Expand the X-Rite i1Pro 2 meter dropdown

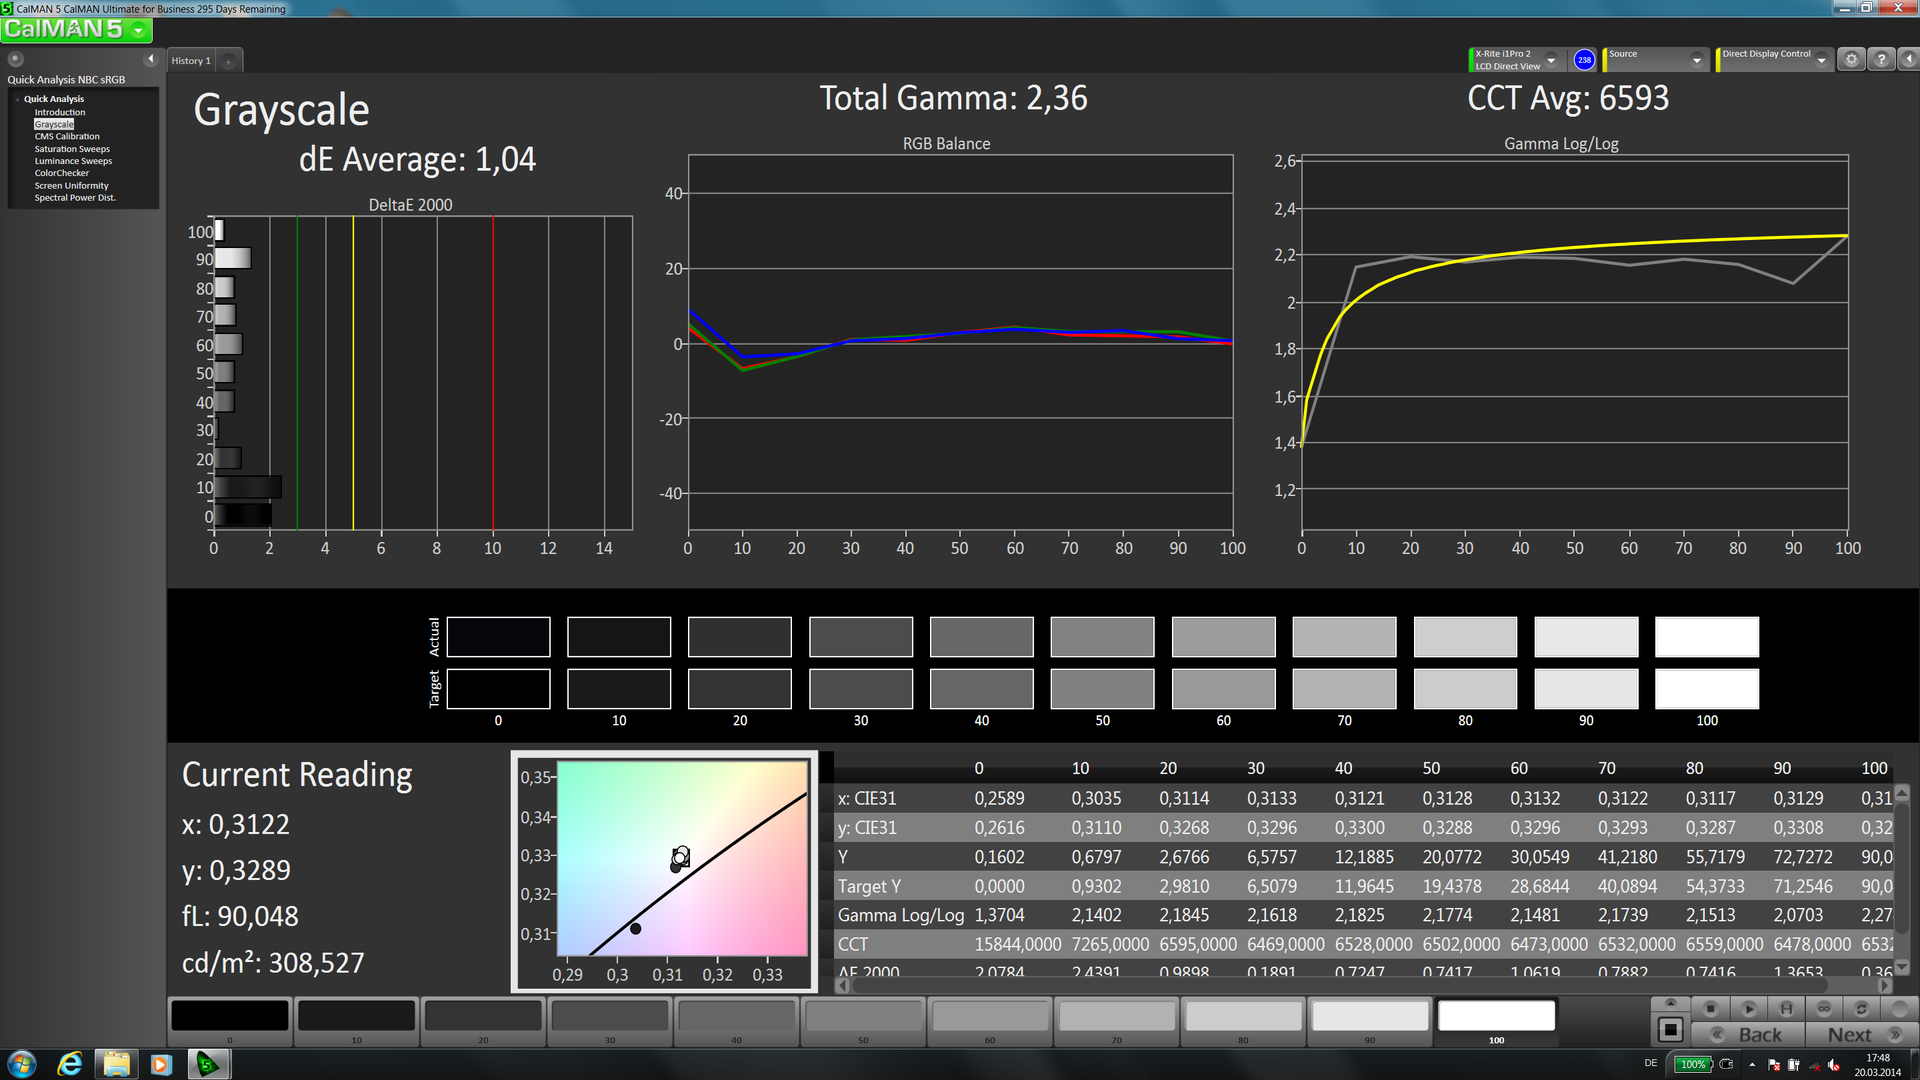pyautogui.click(x=1551, y=60)
